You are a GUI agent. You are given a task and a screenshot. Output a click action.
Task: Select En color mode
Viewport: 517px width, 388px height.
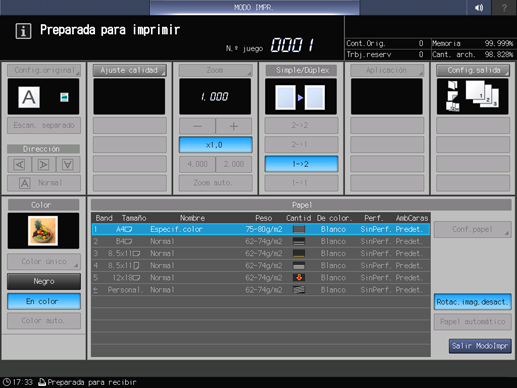coord(44,301)
